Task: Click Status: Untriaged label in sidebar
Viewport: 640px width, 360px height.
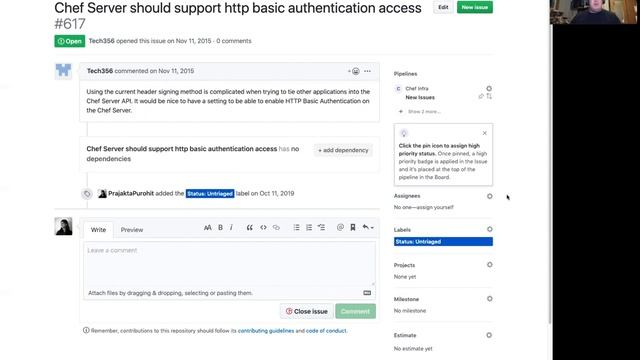Action: tap(443, 242)
